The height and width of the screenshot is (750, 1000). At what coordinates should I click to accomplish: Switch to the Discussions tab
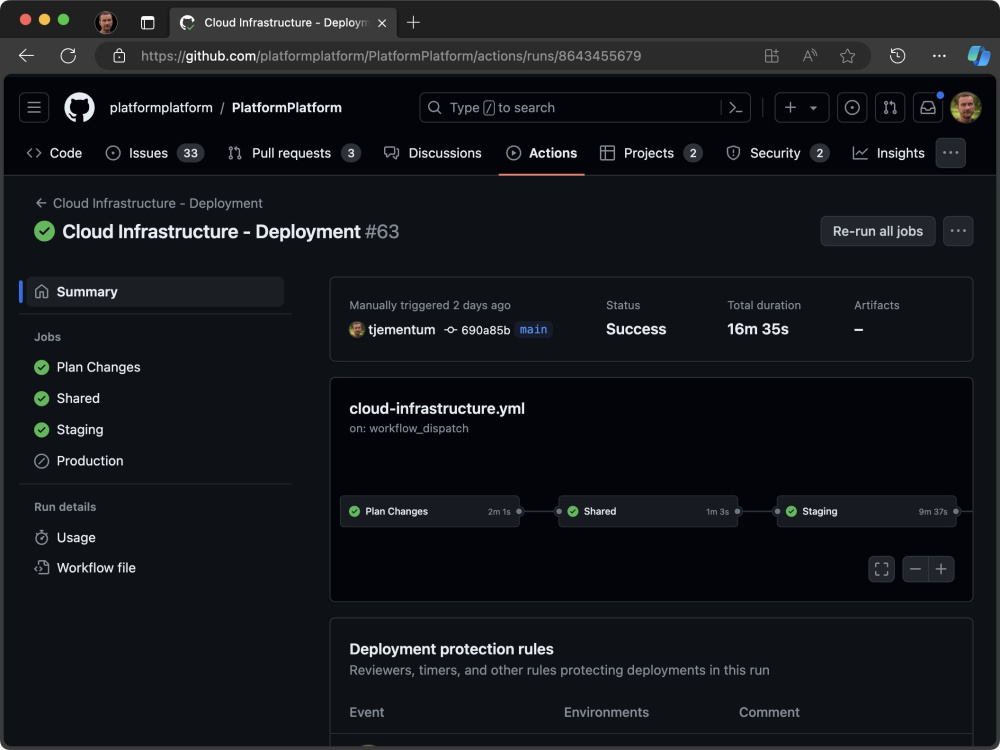coord(432,153)
